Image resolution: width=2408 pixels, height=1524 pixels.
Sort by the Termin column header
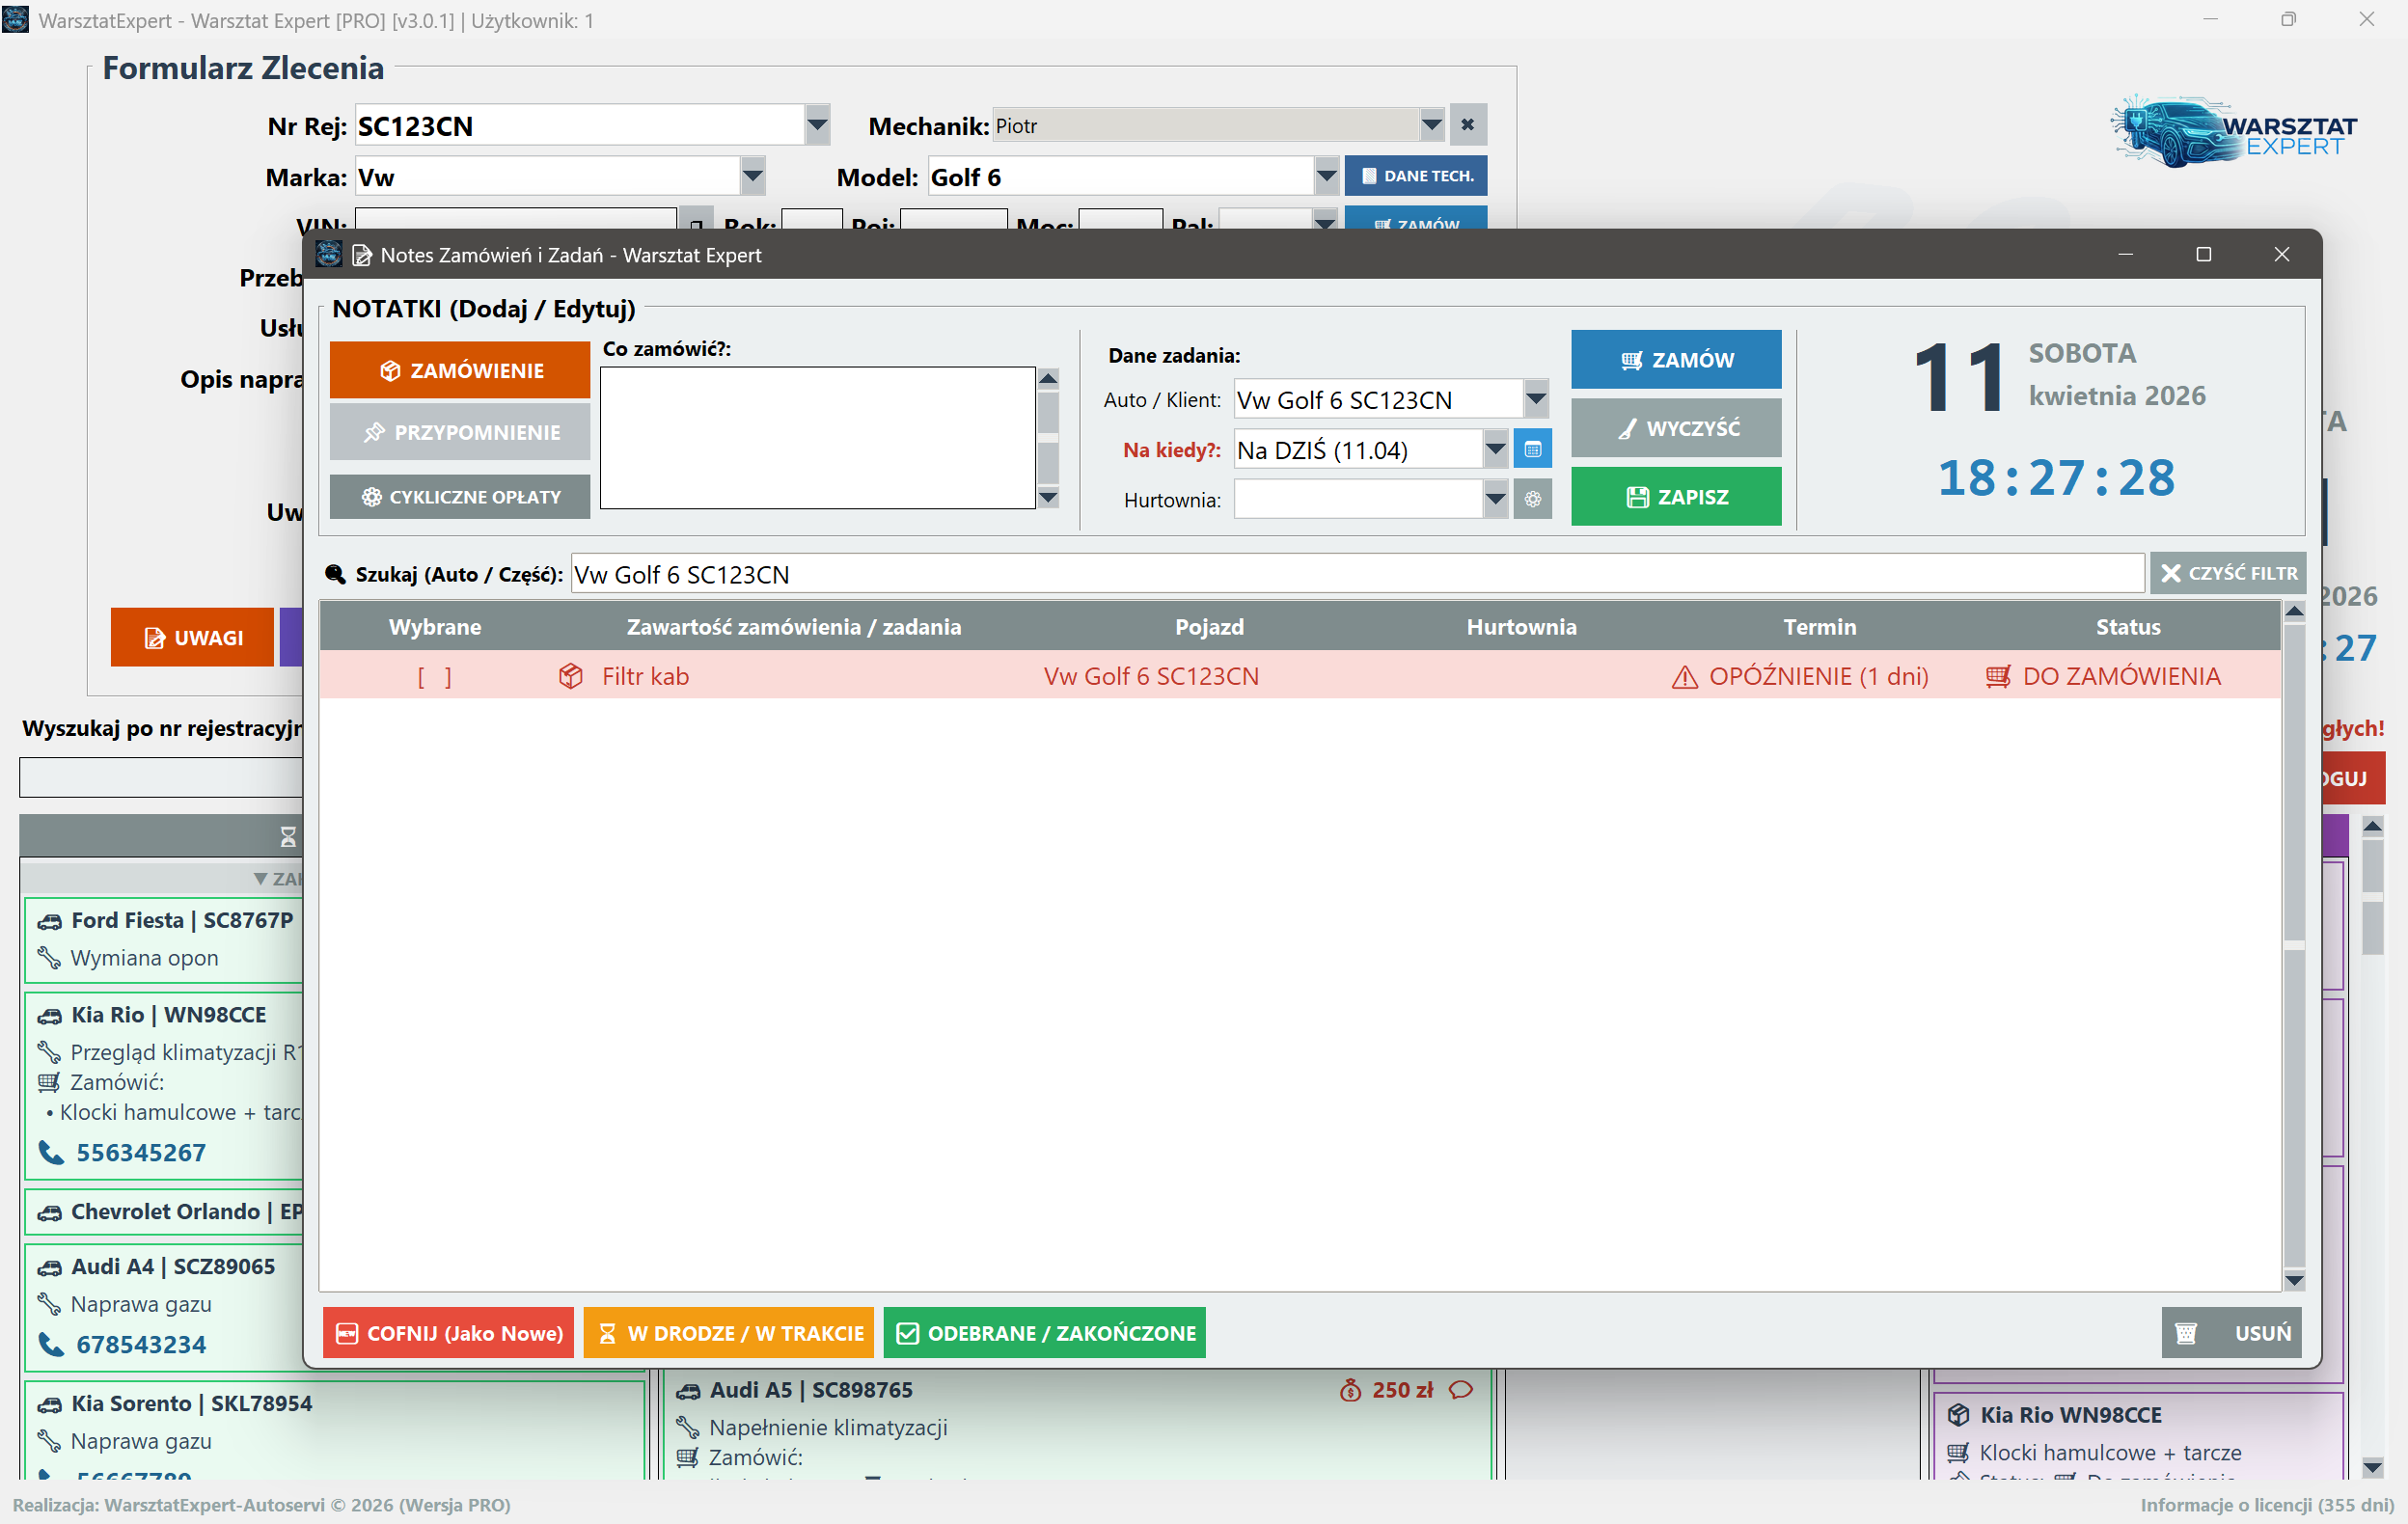[x=1819, y=627]
